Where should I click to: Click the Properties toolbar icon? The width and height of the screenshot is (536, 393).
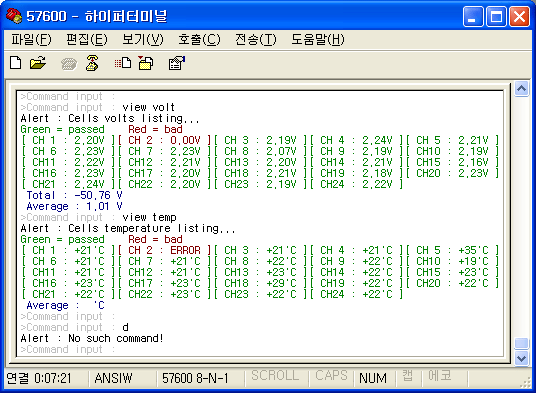tap(177, 63)
